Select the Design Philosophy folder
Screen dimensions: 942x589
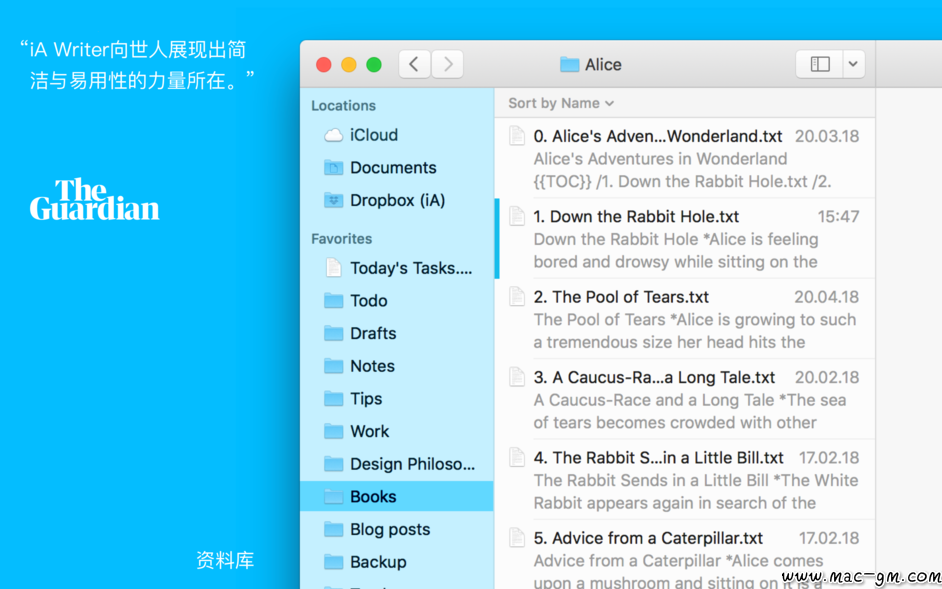(411, 464)
